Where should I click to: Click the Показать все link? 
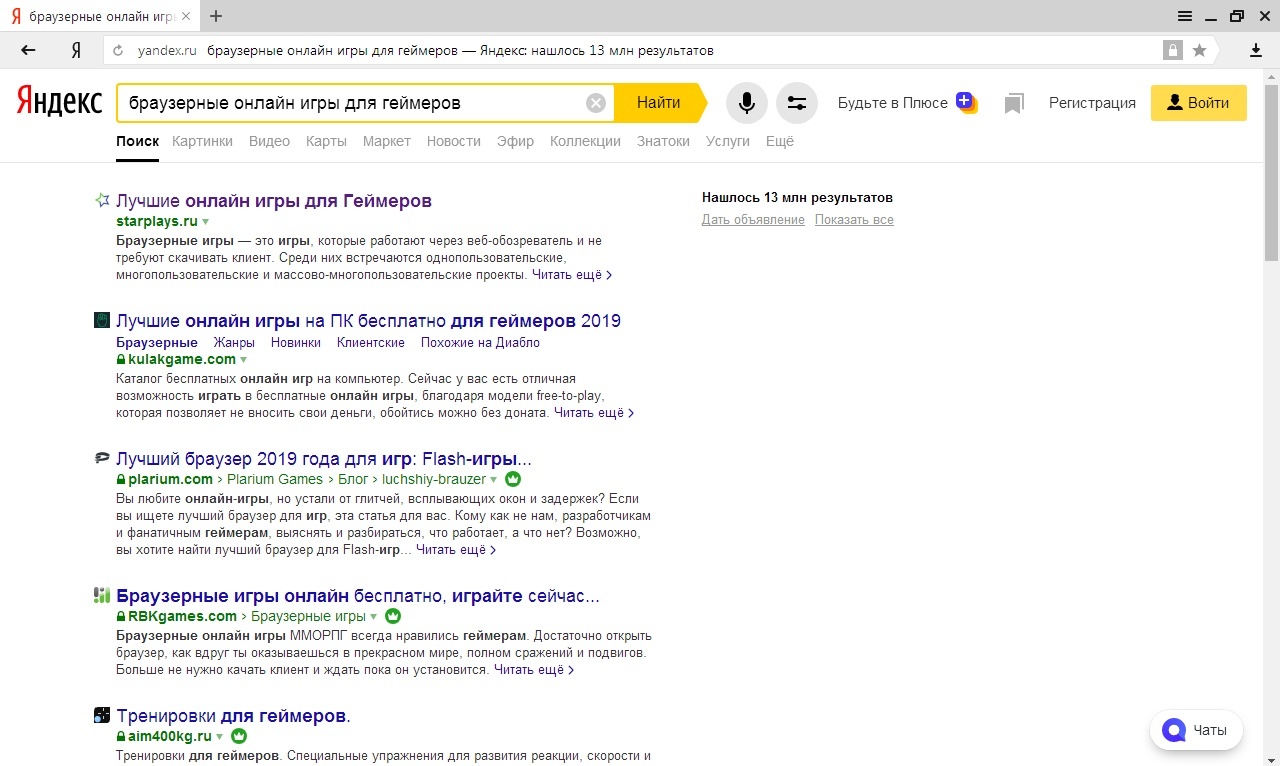pos(854,220)
